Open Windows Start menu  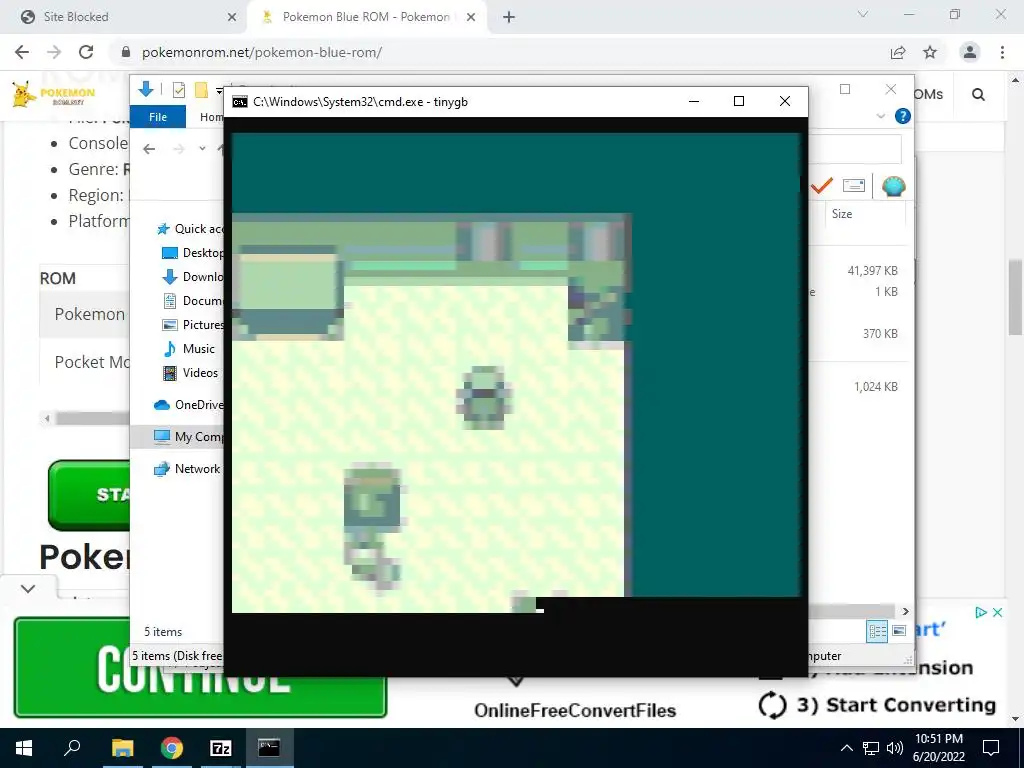(24, 748)
